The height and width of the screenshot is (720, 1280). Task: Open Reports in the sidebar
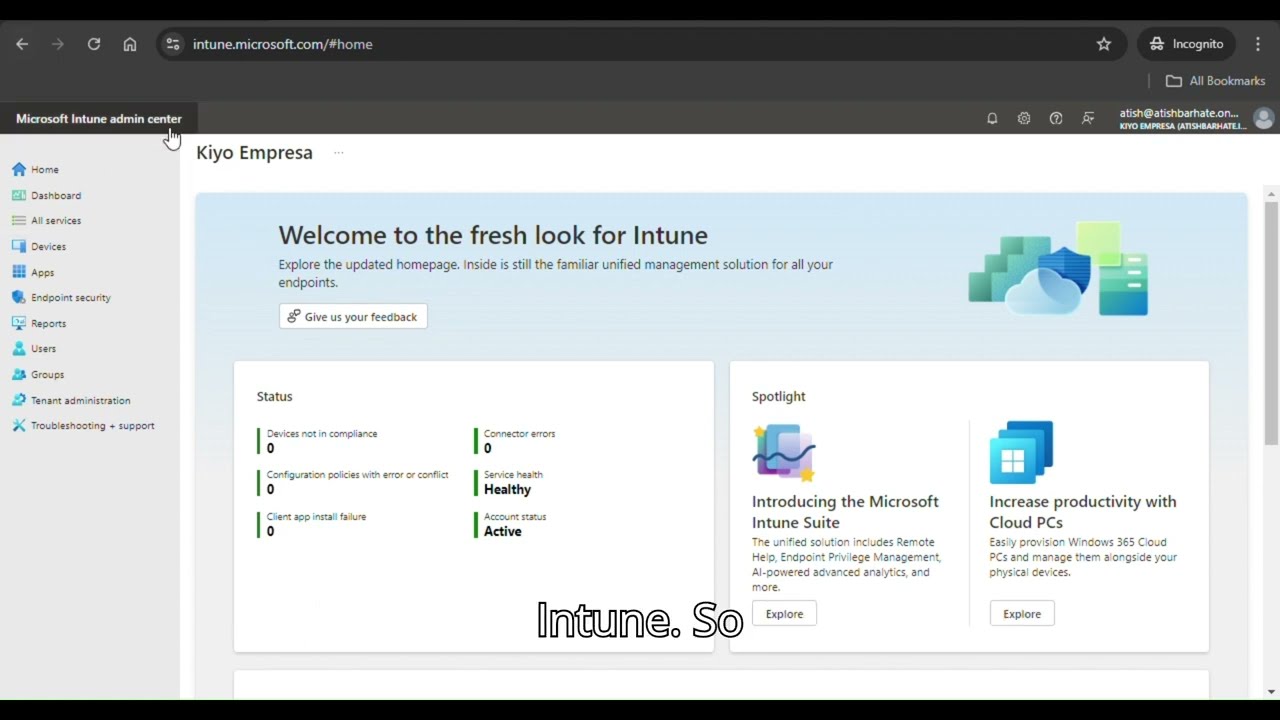coord(39,324)
